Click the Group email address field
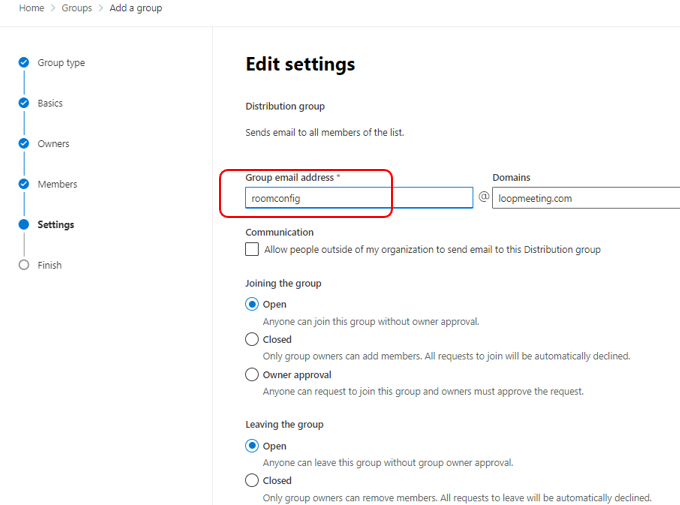Viewport: 680px width, 505px height. (x=359, y=198)
